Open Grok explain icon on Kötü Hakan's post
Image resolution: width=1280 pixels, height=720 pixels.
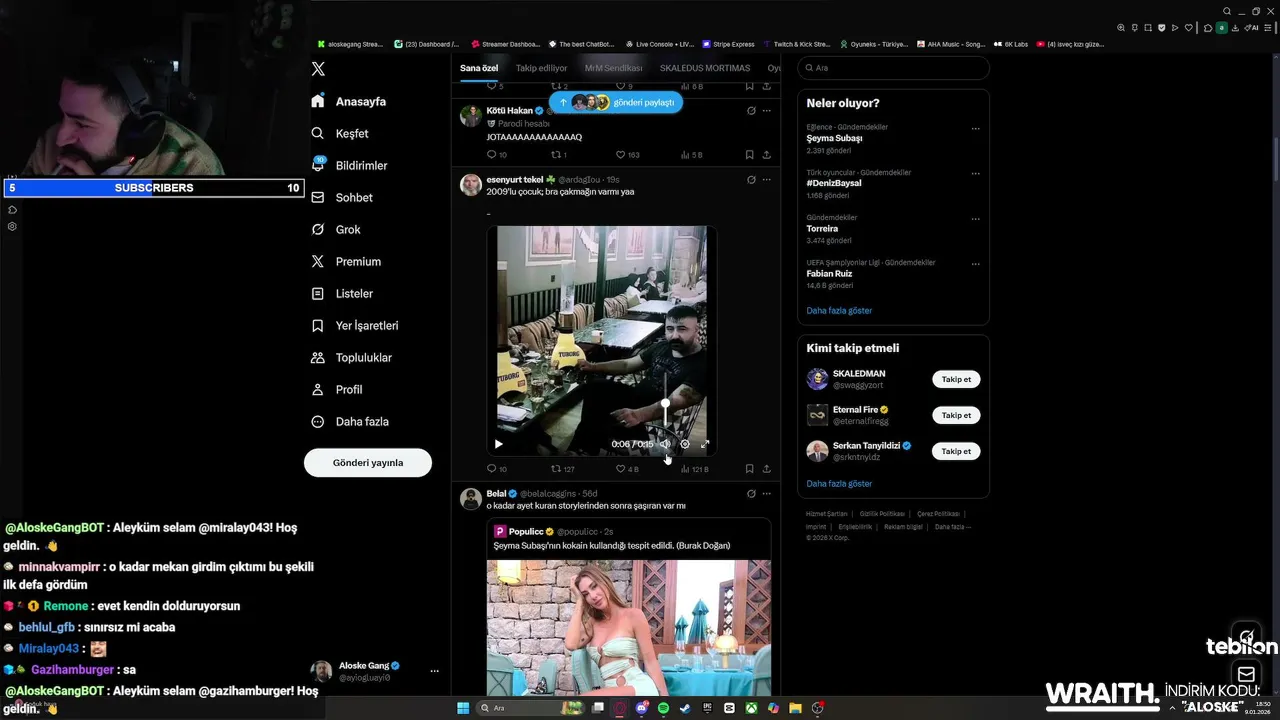pyautogui.click(x=751, y=111)
